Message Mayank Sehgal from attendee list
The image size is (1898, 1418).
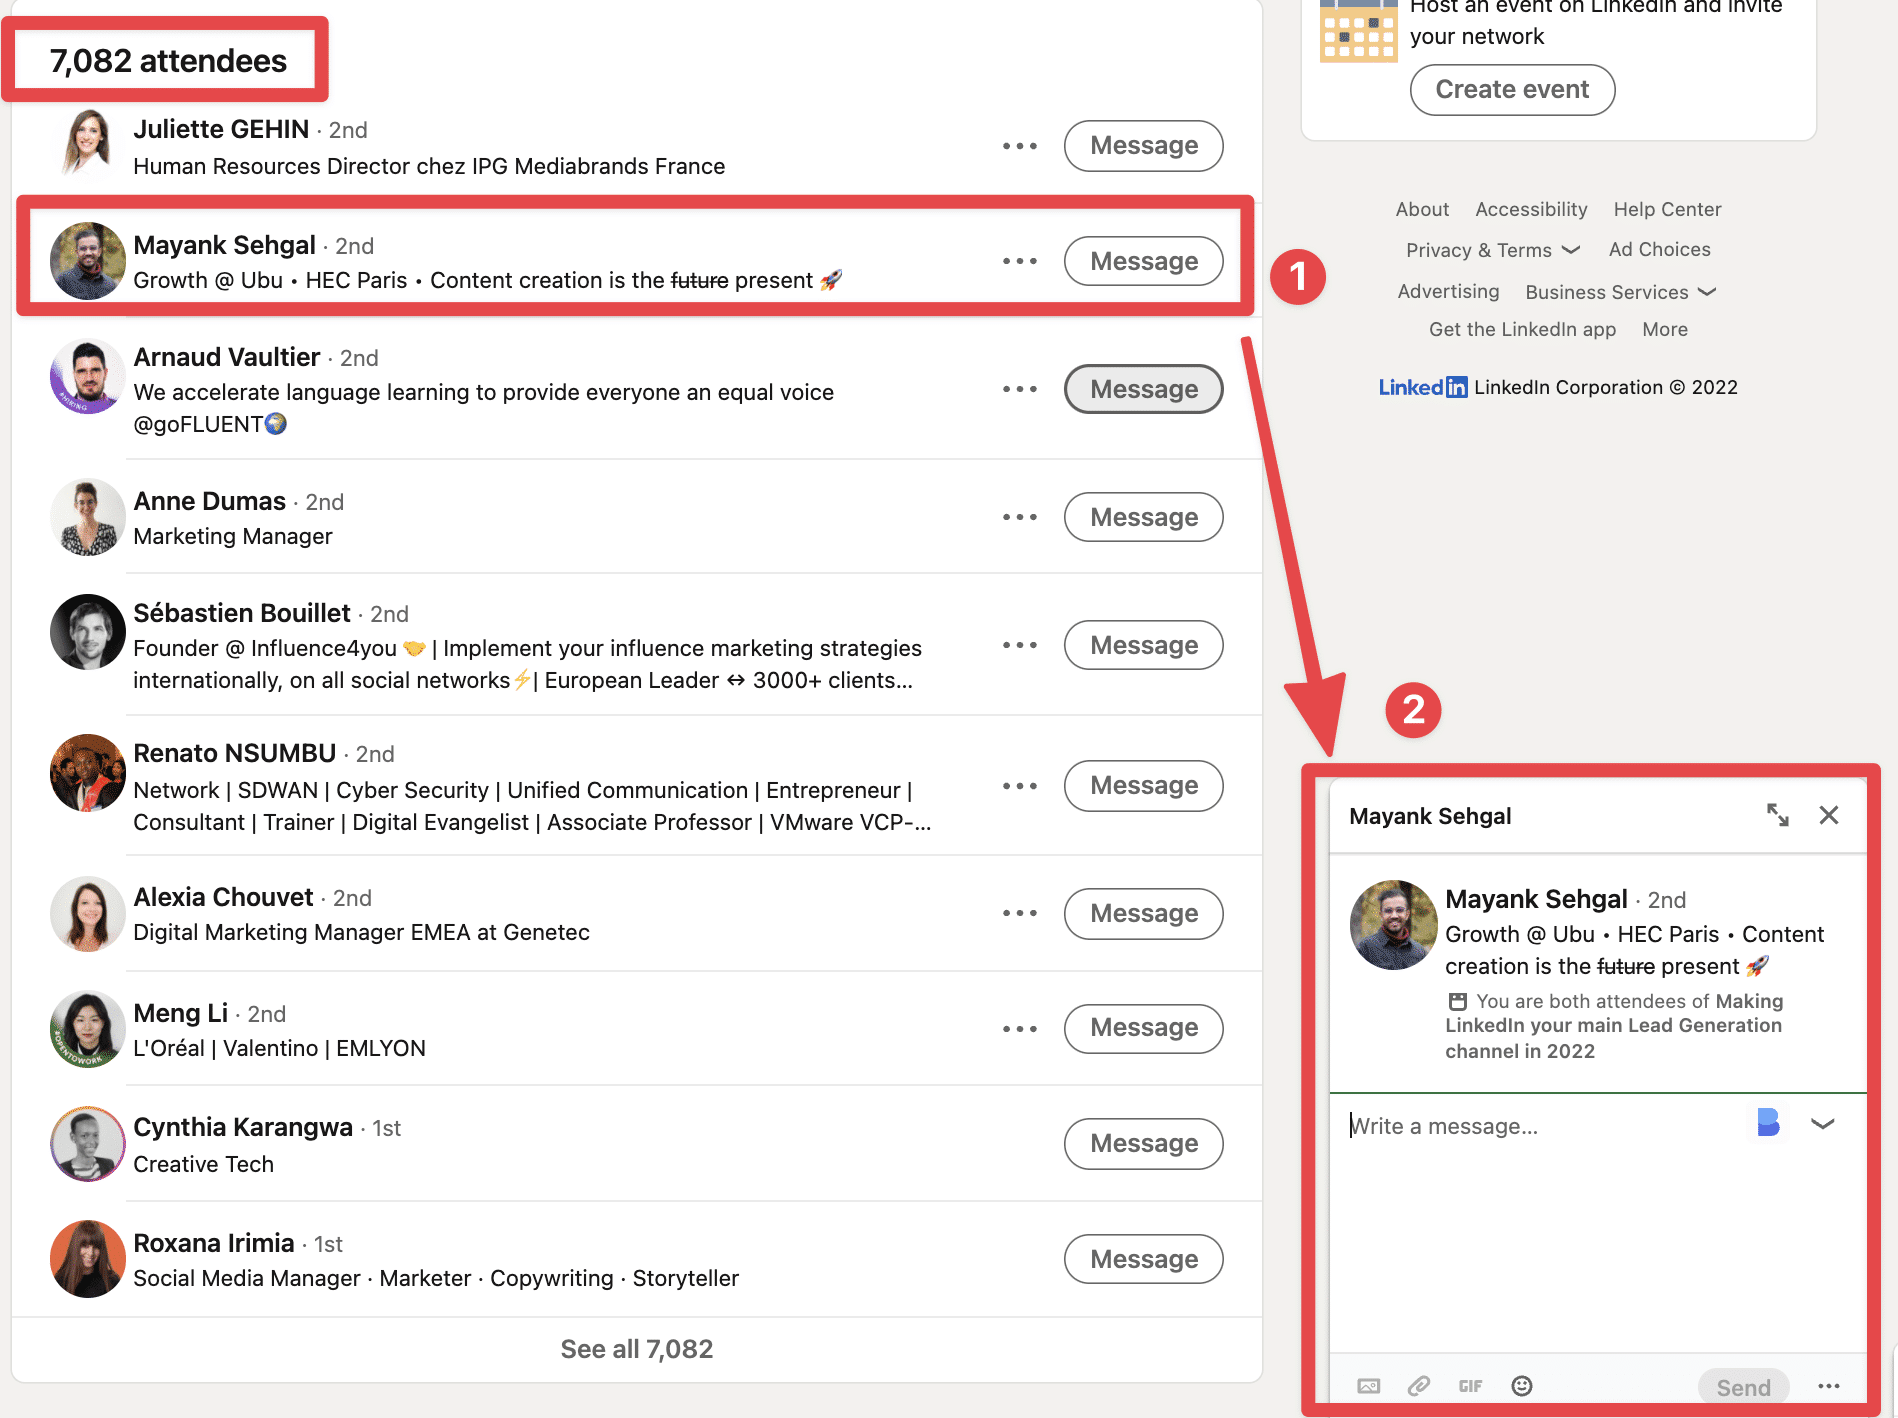[x=1143, y=261]
